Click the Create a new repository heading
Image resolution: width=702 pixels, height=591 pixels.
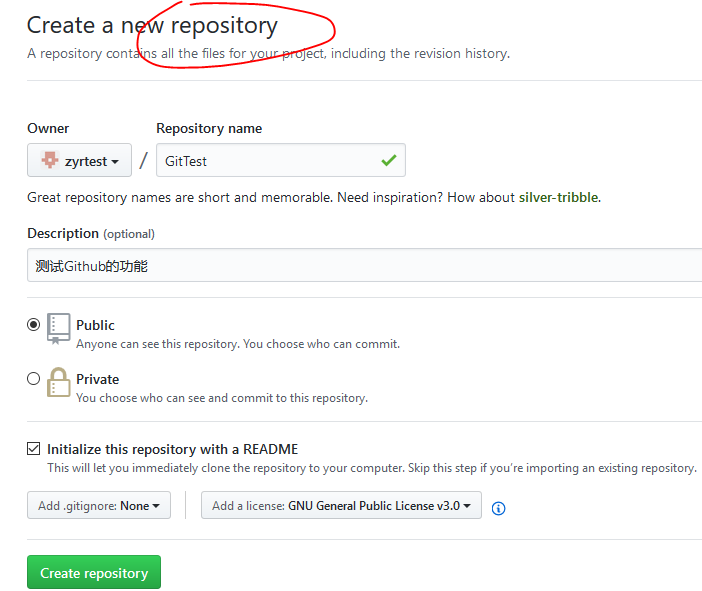click(x=152, y=26)
